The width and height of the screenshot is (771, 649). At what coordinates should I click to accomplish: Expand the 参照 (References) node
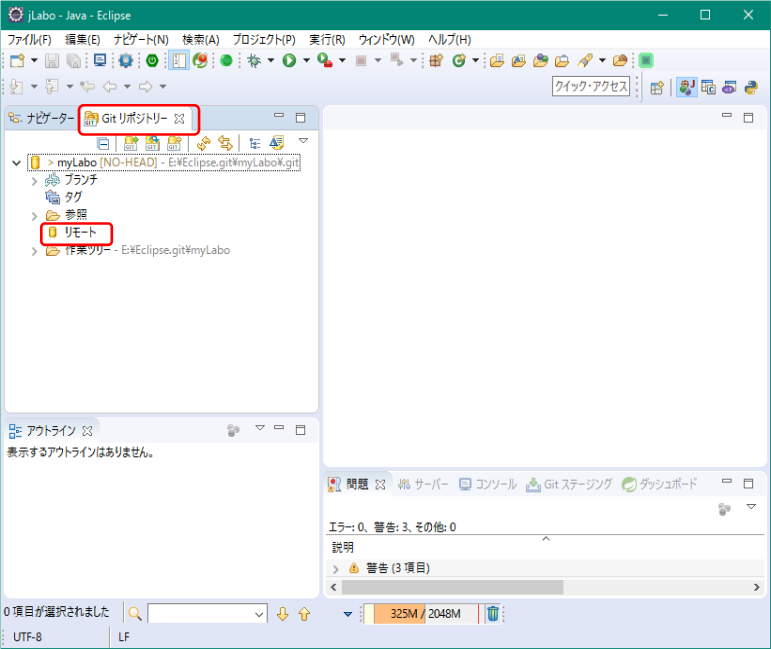pos(34,216)
